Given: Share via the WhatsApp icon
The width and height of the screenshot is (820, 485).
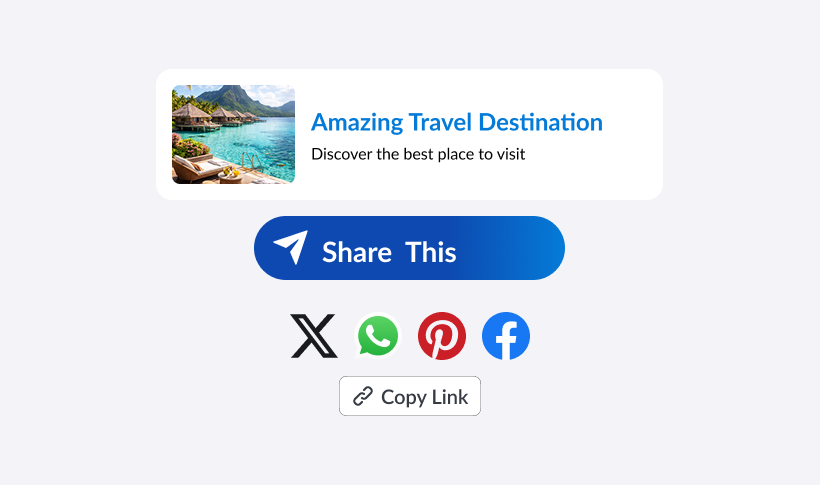Looking at the screenshot, I should tap(378, 335).
